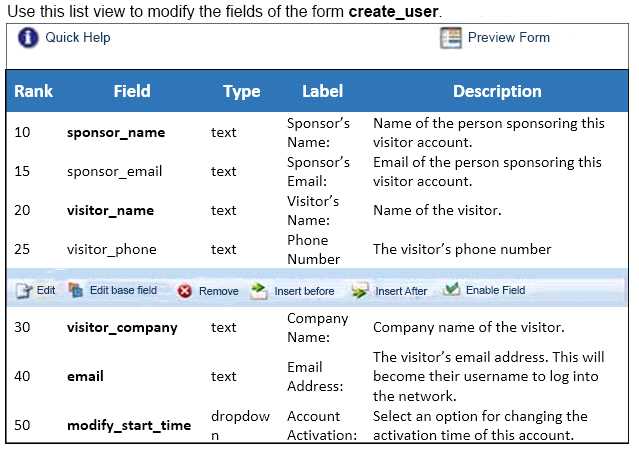Click the Enable Field checkmark icon
639x455 pixels.
451,291
